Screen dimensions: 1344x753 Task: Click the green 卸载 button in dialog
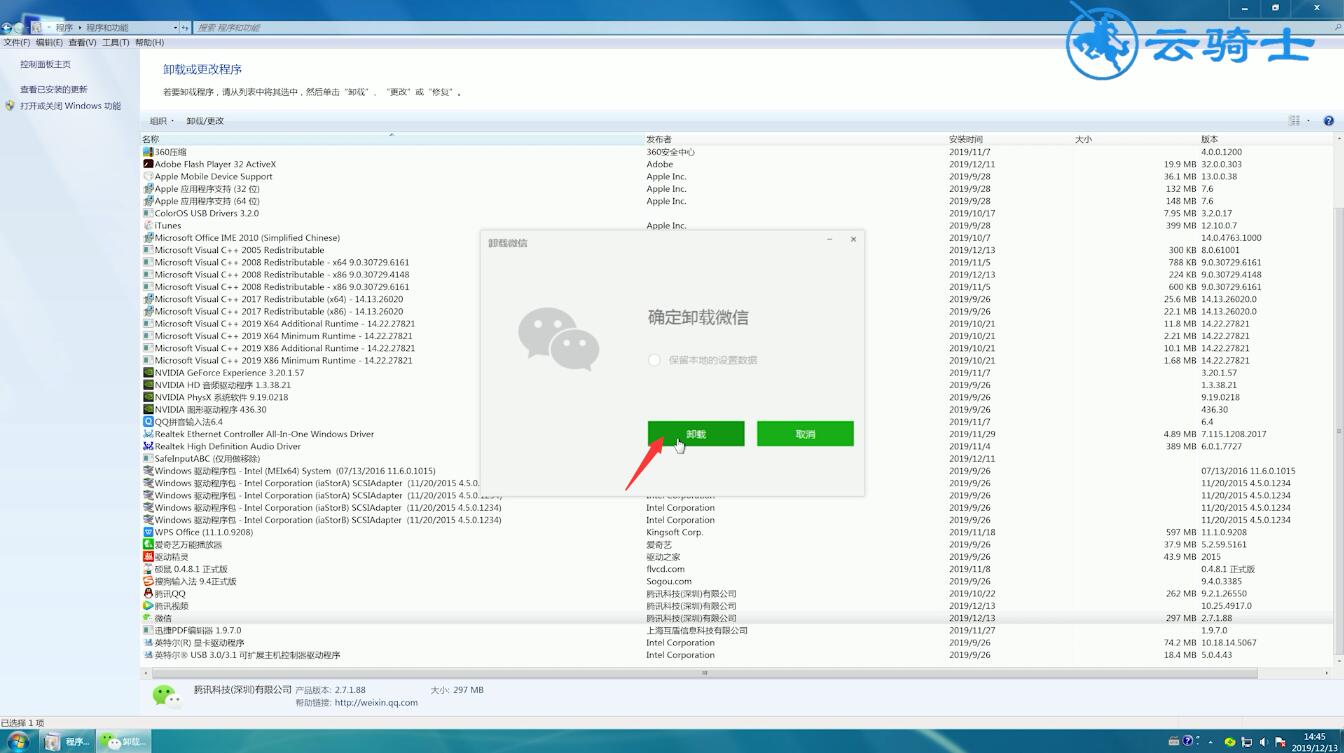[x=696, y=433]
